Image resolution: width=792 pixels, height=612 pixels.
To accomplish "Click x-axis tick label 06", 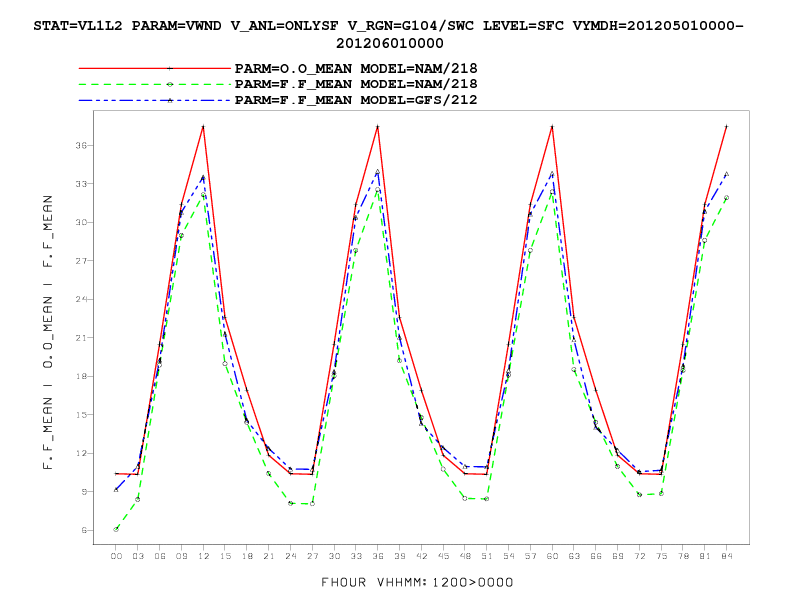I will point(160,556).
